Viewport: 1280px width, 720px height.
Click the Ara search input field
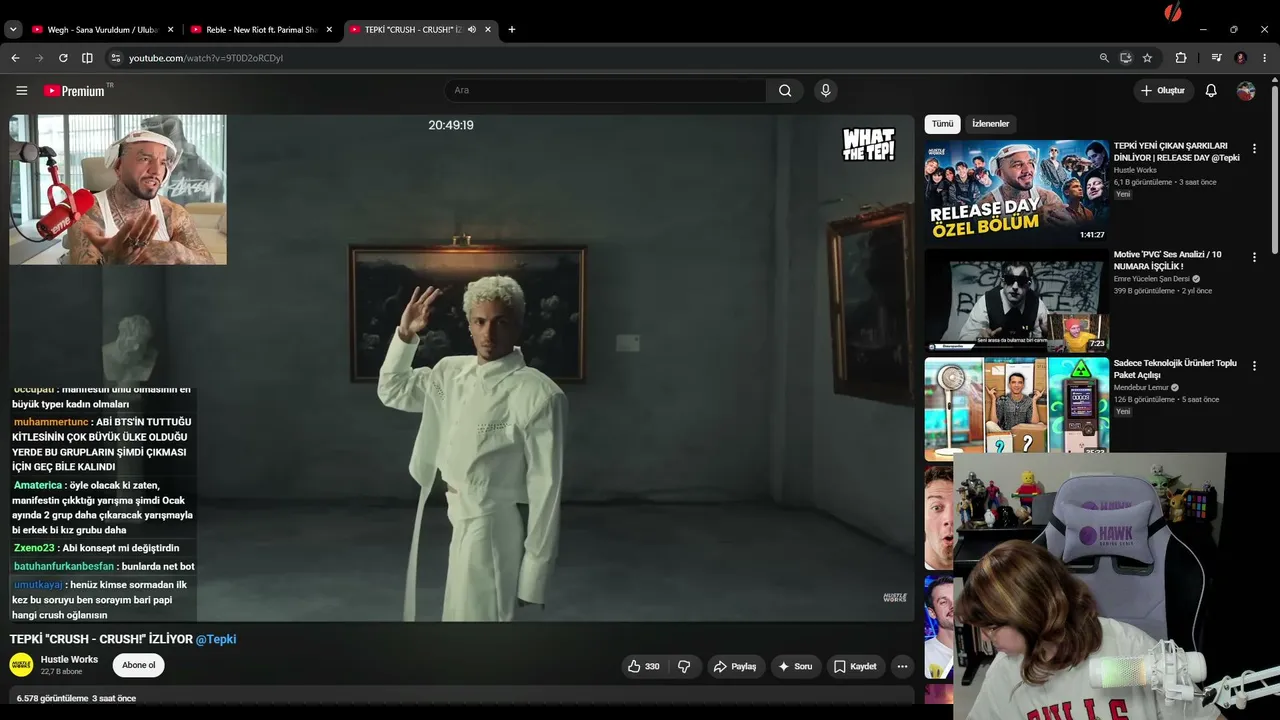coord(605,91)
